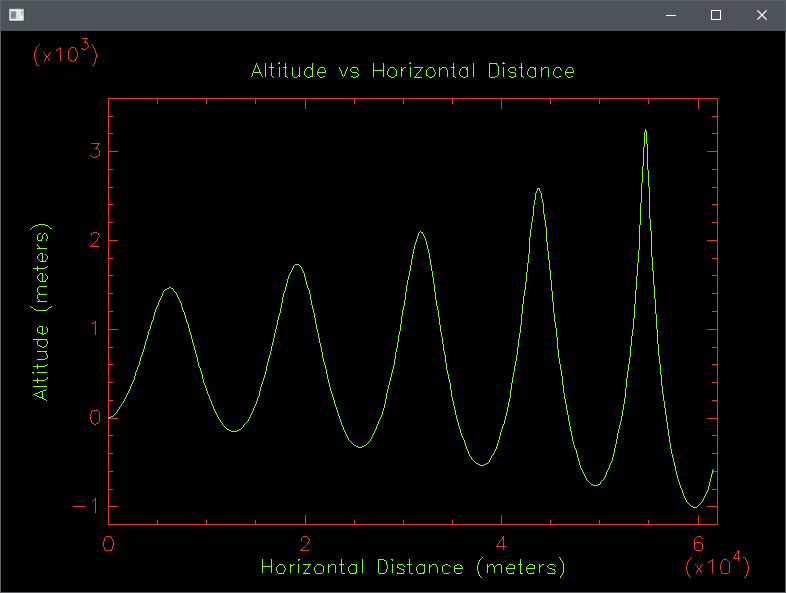Click the curve's third peak near altitude 2
The width and height of the screenshot is (786, 593).
tap(421, 232)
